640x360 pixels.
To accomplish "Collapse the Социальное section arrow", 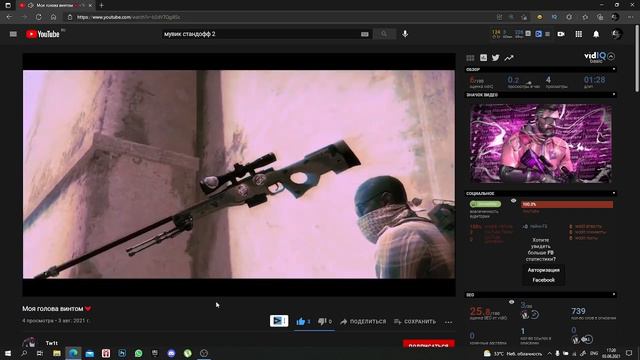I will click(x=613, y=193).
